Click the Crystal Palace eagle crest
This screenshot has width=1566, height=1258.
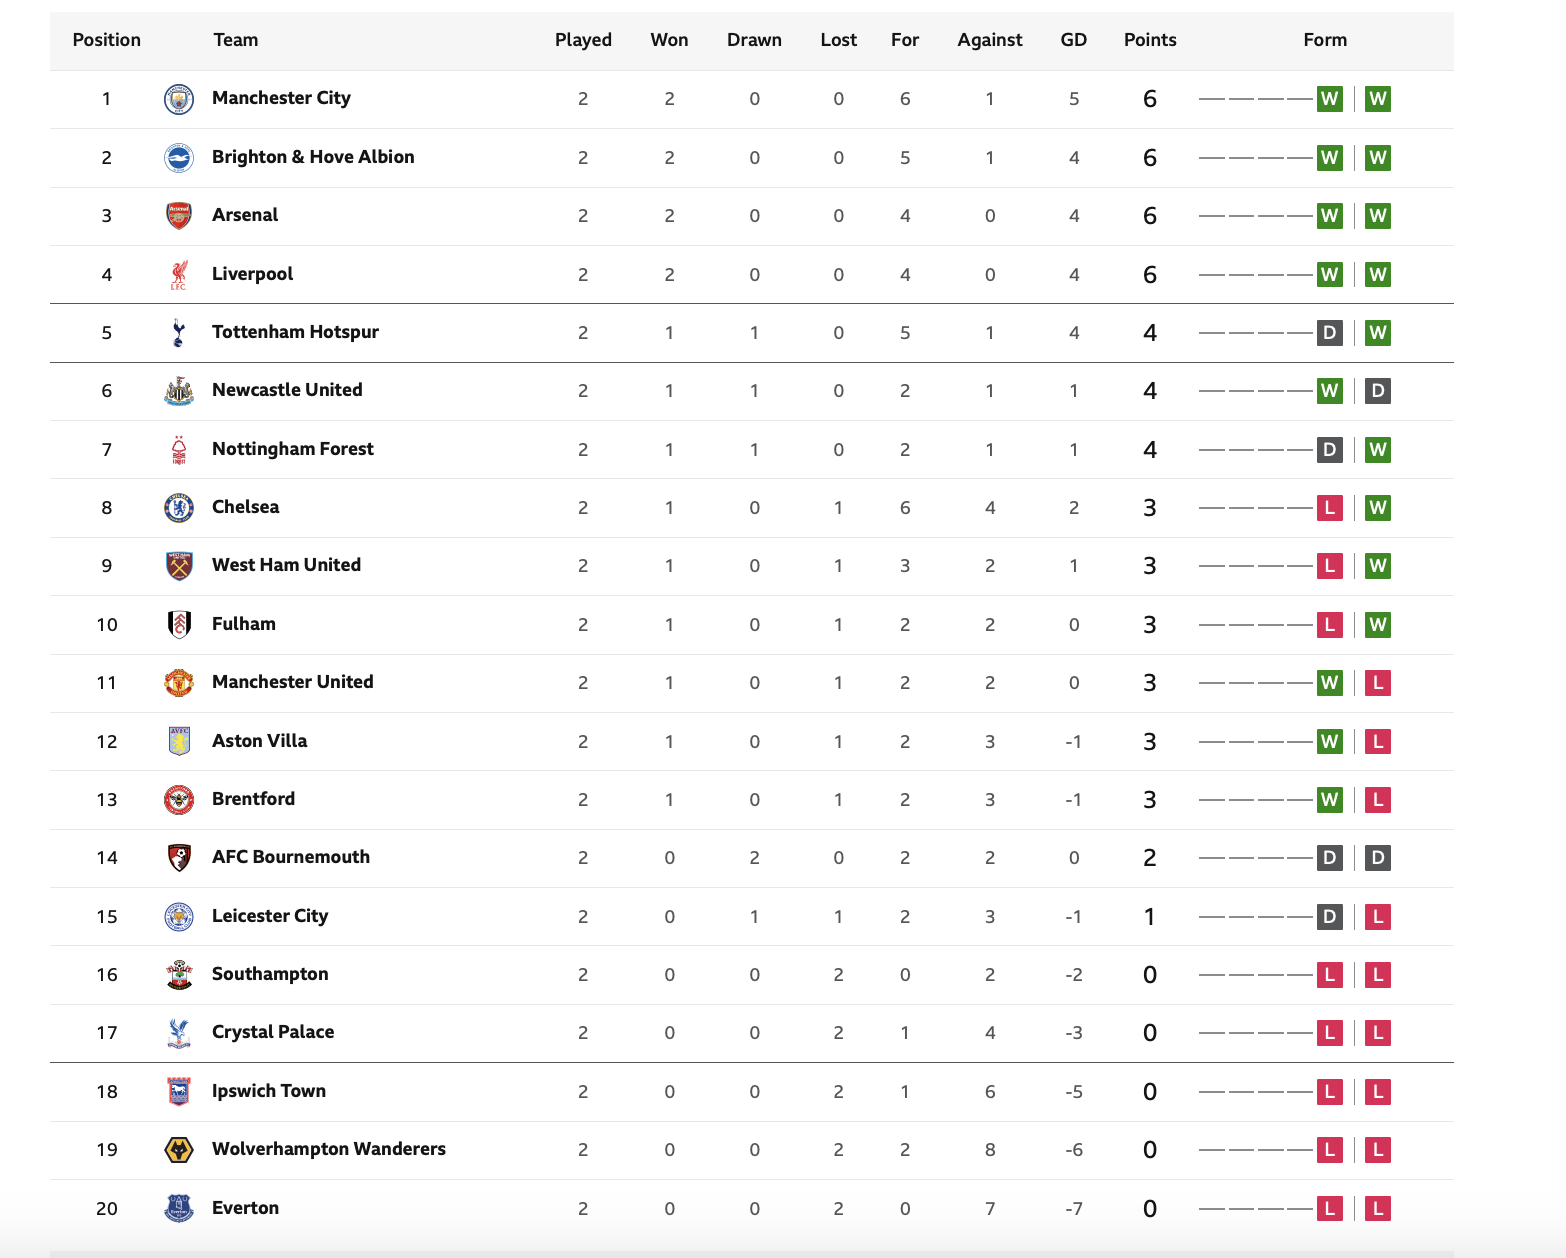[179, 1033]
